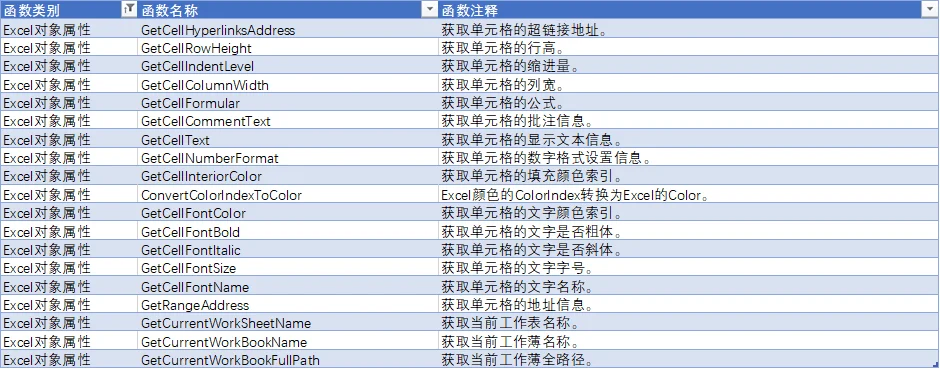This screenshot has height=369, width=940.
Task: Click the comment 获取当前工作薄全路径。
Action: click(x=517, y=360)
